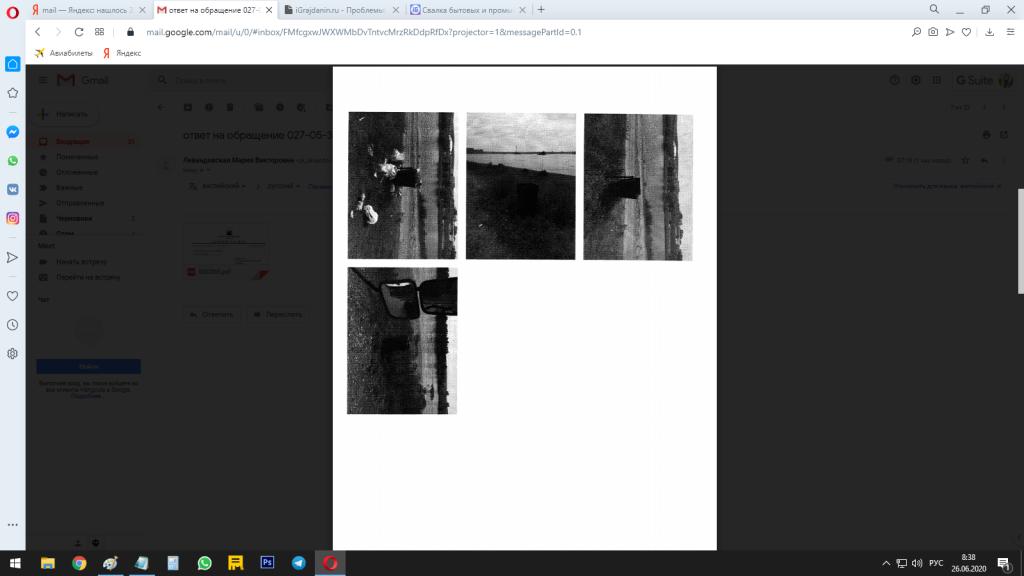1024x576 pixels.
Task: Switch to the iGrajdanin.ru tab
Action: click(x=340, y=9)
